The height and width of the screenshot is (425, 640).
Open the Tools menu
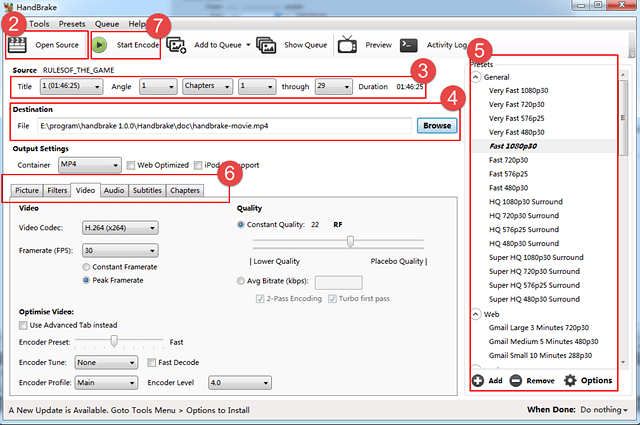point(39,24)
